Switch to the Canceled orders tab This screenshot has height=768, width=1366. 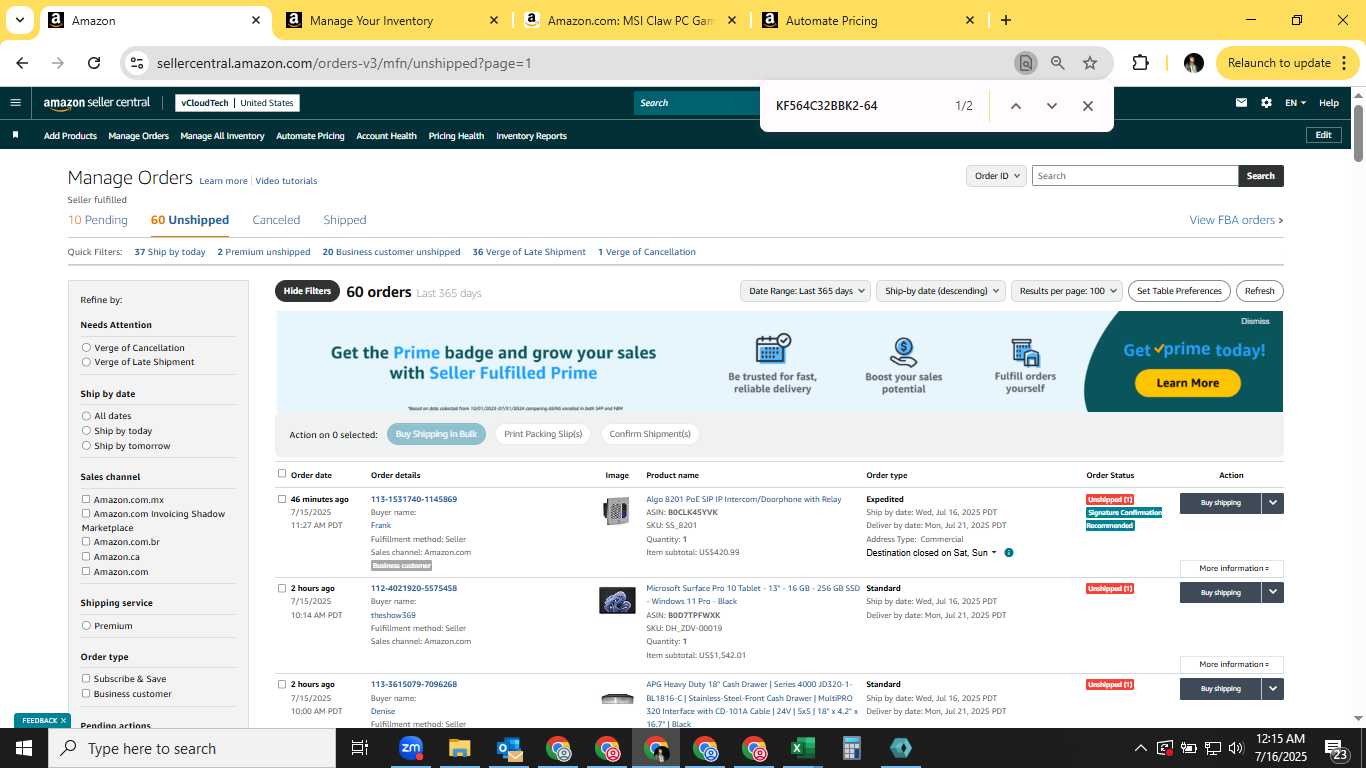276,220
